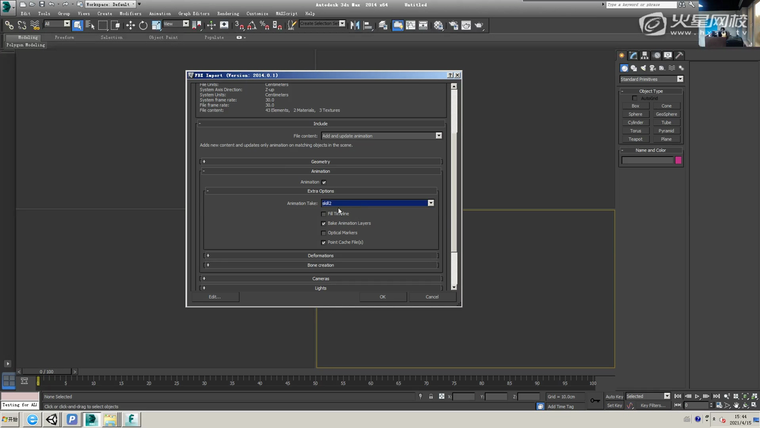Select the Move tool in main toolbar
The image size is (760, 428).
pos(130,25)
